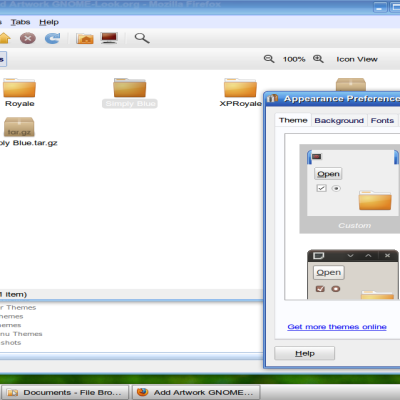Click the Firefox icon in taskbar

coord(143,392)
